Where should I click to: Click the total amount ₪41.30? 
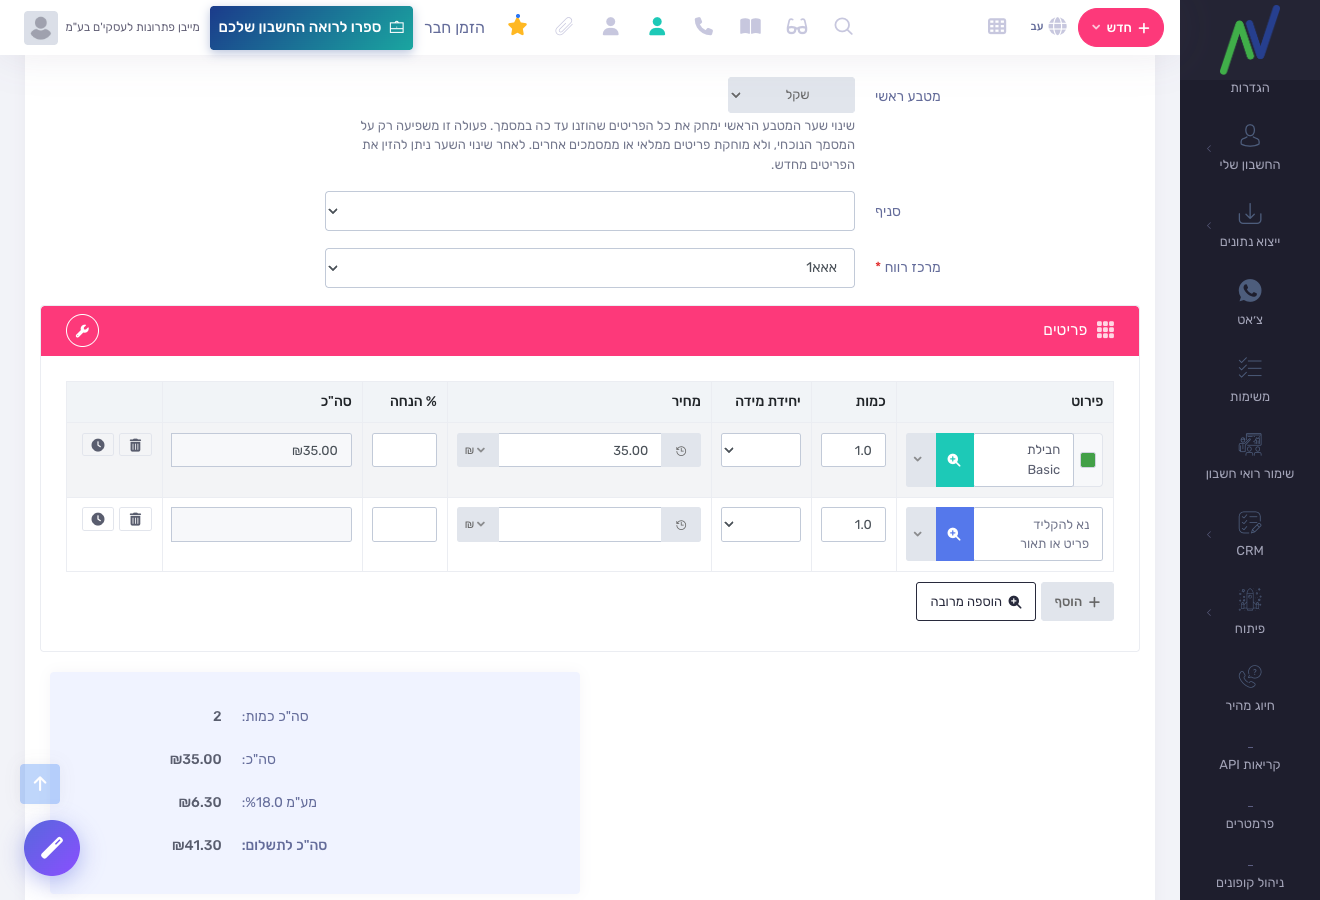(x=197, y=845)
